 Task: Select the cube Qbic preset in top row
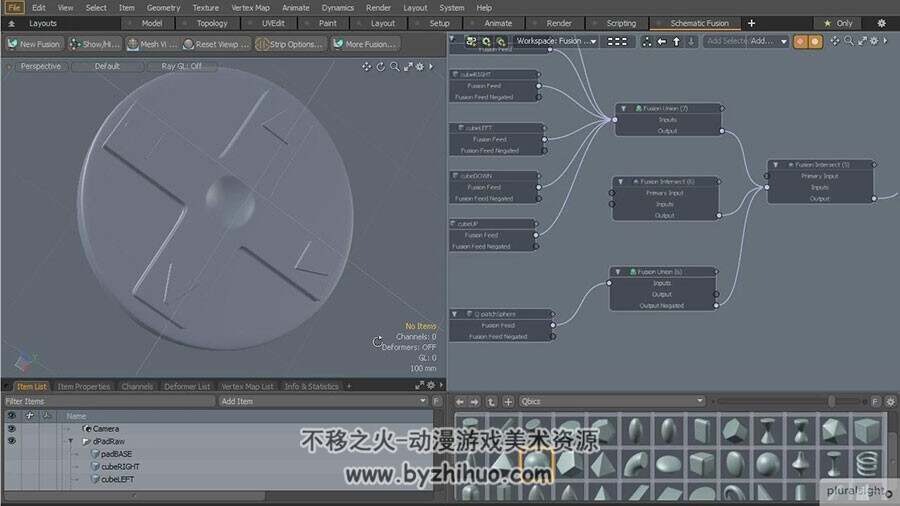pyautogui.click(x=867, y=430)
